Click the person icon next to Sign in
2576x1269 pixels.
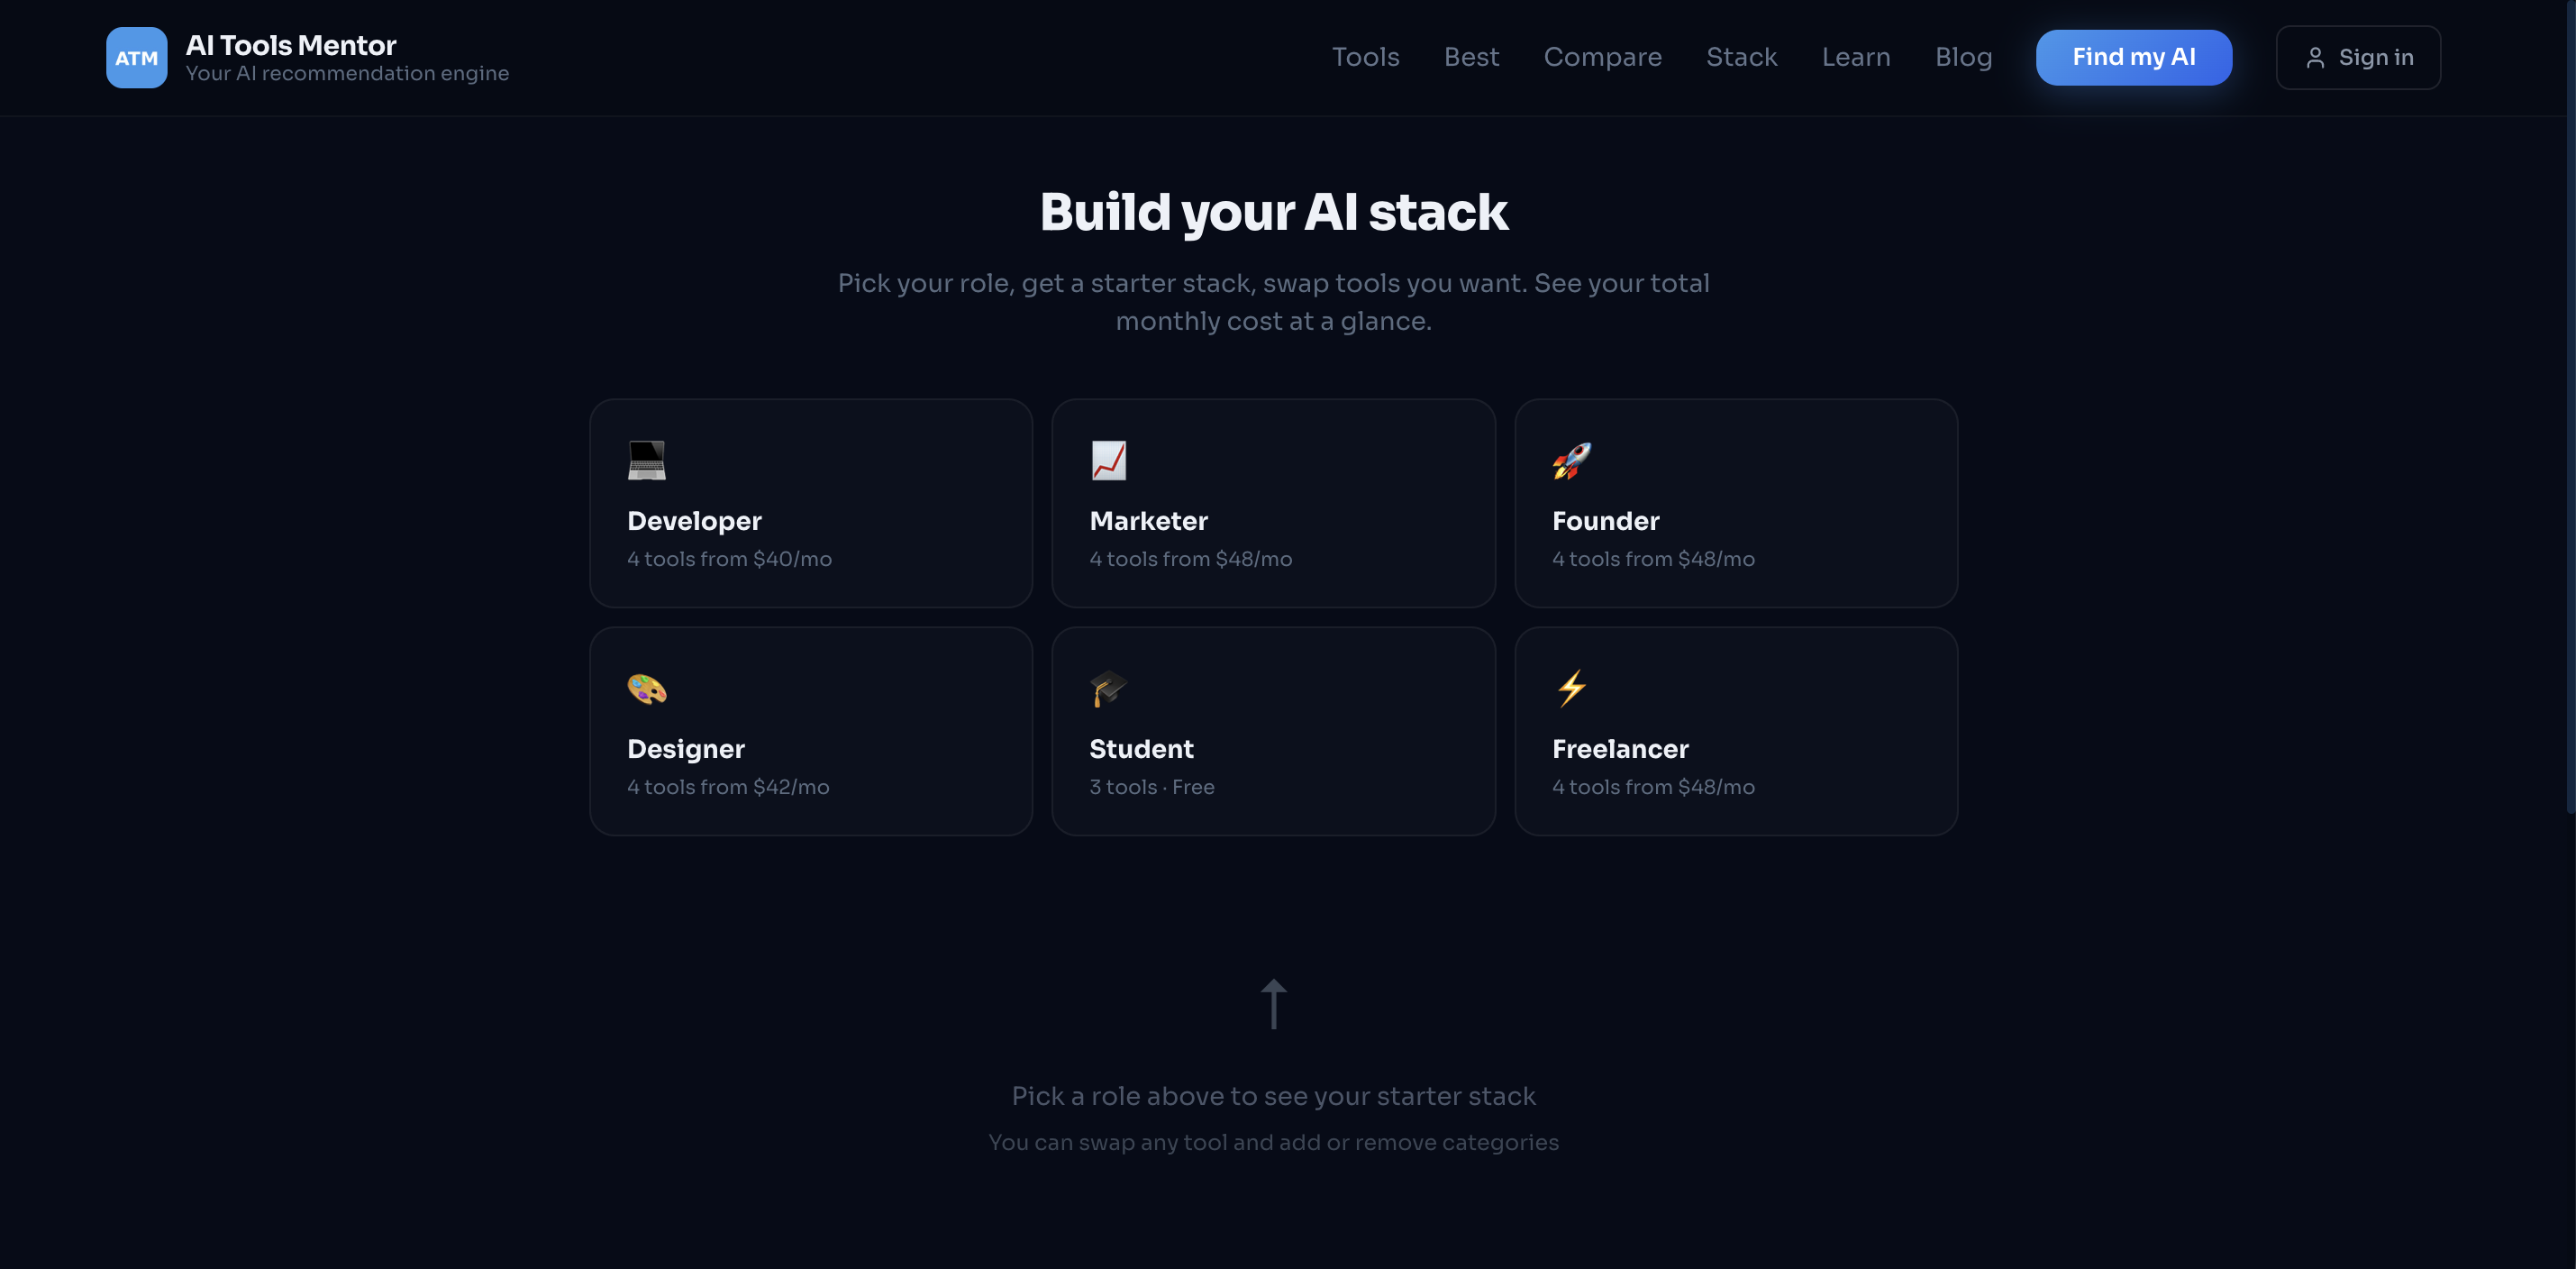click(2317, 57)
